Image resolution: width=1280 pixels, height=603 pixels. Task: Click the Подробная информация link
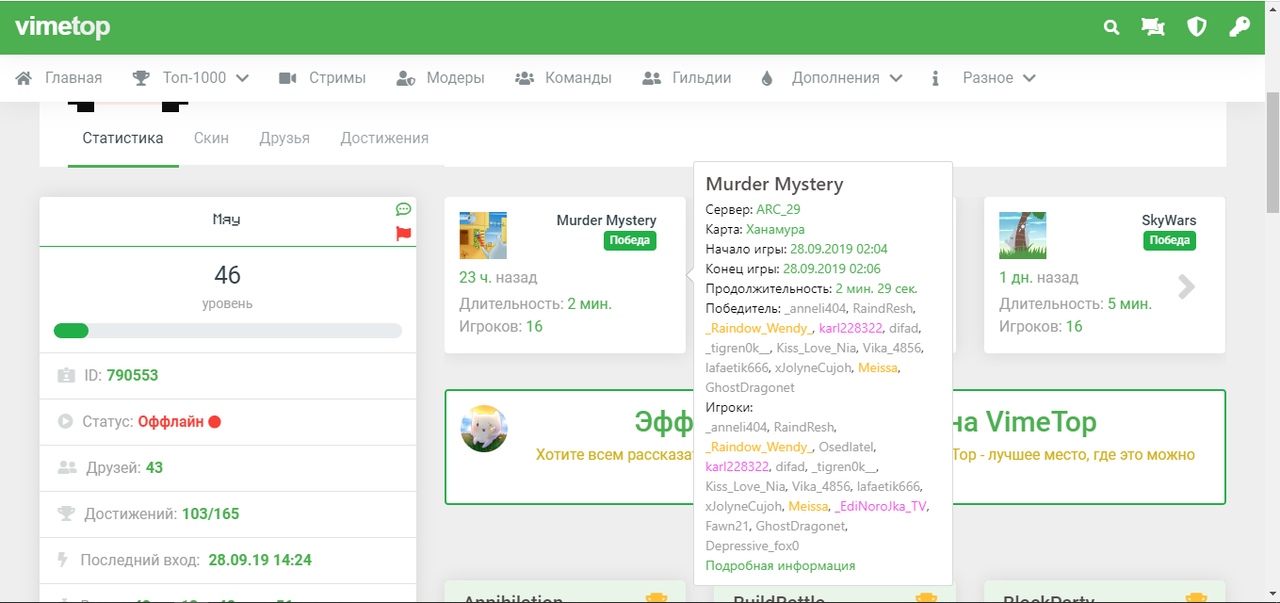coord(780,566)
